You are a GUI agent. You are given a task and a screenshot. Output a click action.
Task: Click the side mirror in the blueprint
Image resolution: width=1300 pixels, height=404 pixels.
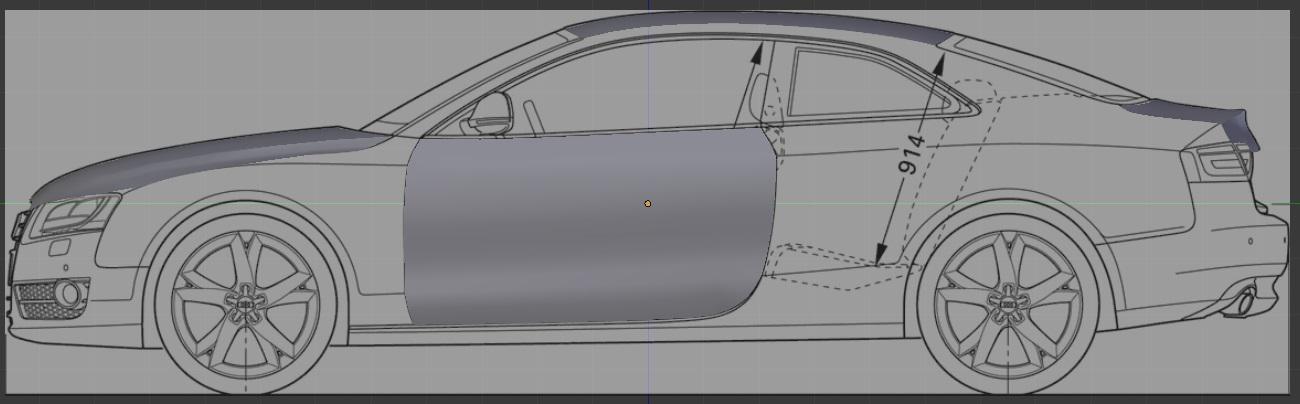[x=489, y=112]
